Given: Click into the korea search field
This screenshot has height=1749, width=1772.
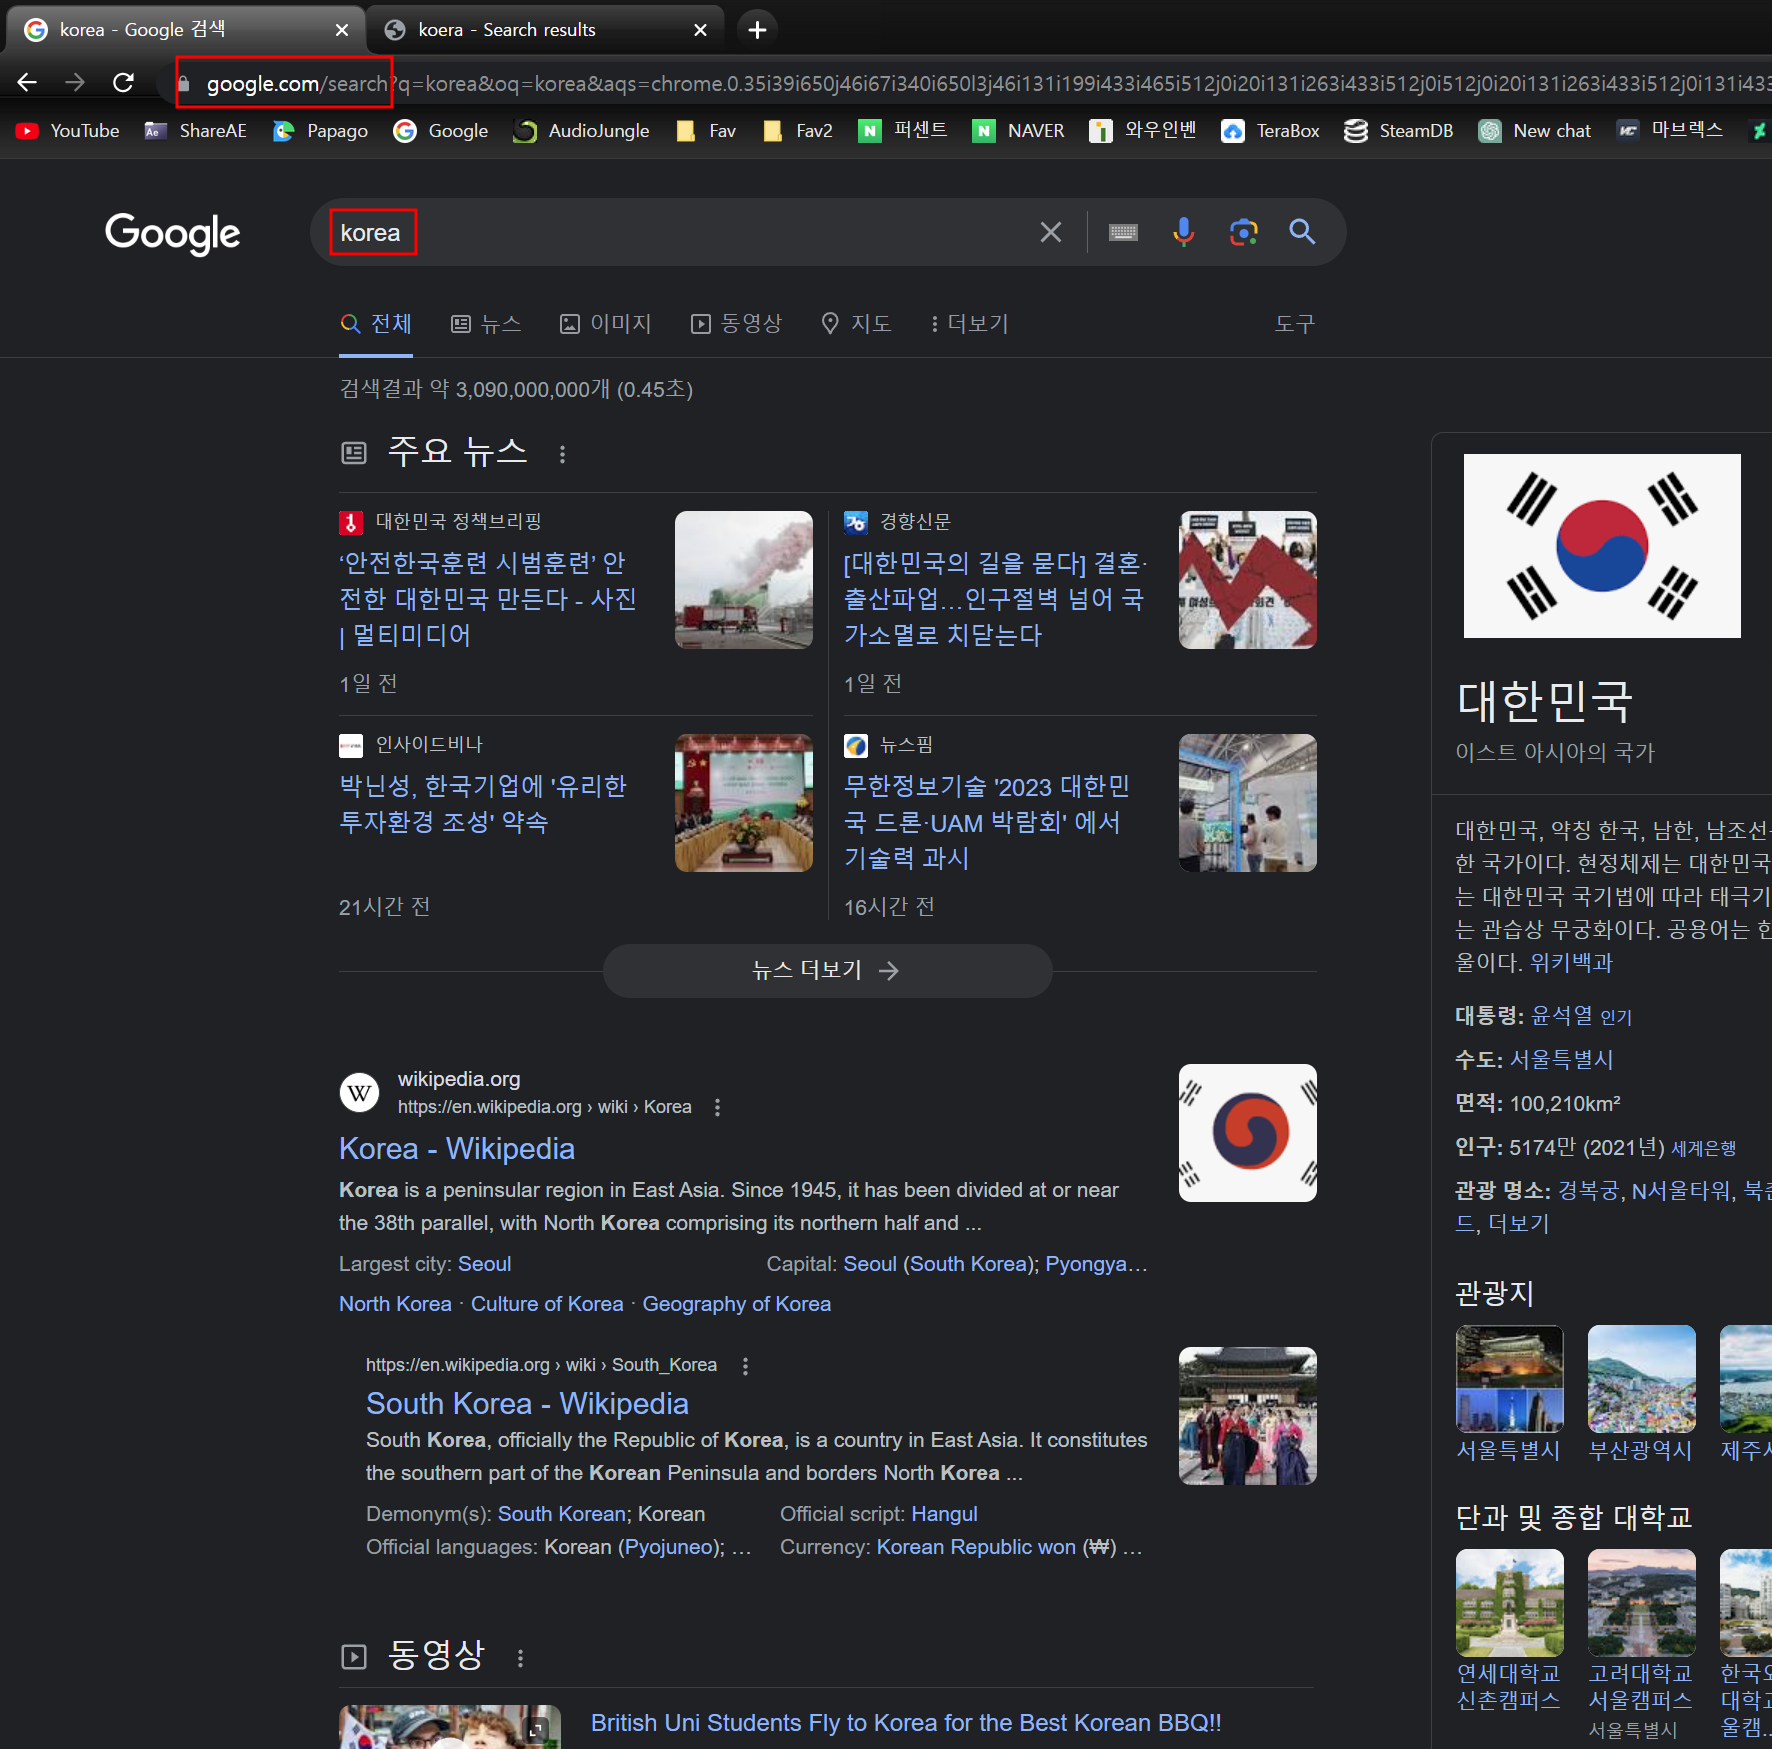Looking at the screenshot, I should [x=680, y=233].
